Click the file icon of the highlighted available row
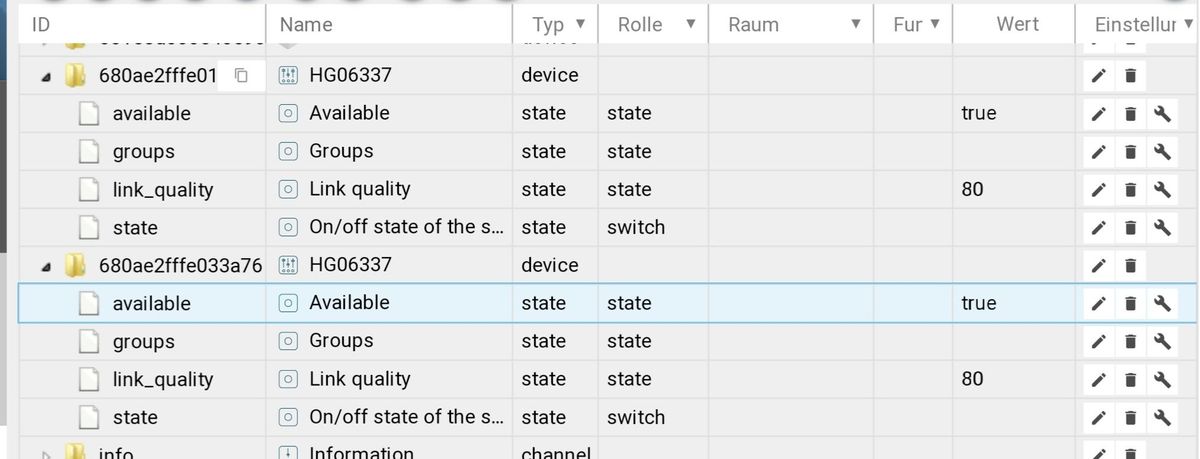 (x=90, y=303)
